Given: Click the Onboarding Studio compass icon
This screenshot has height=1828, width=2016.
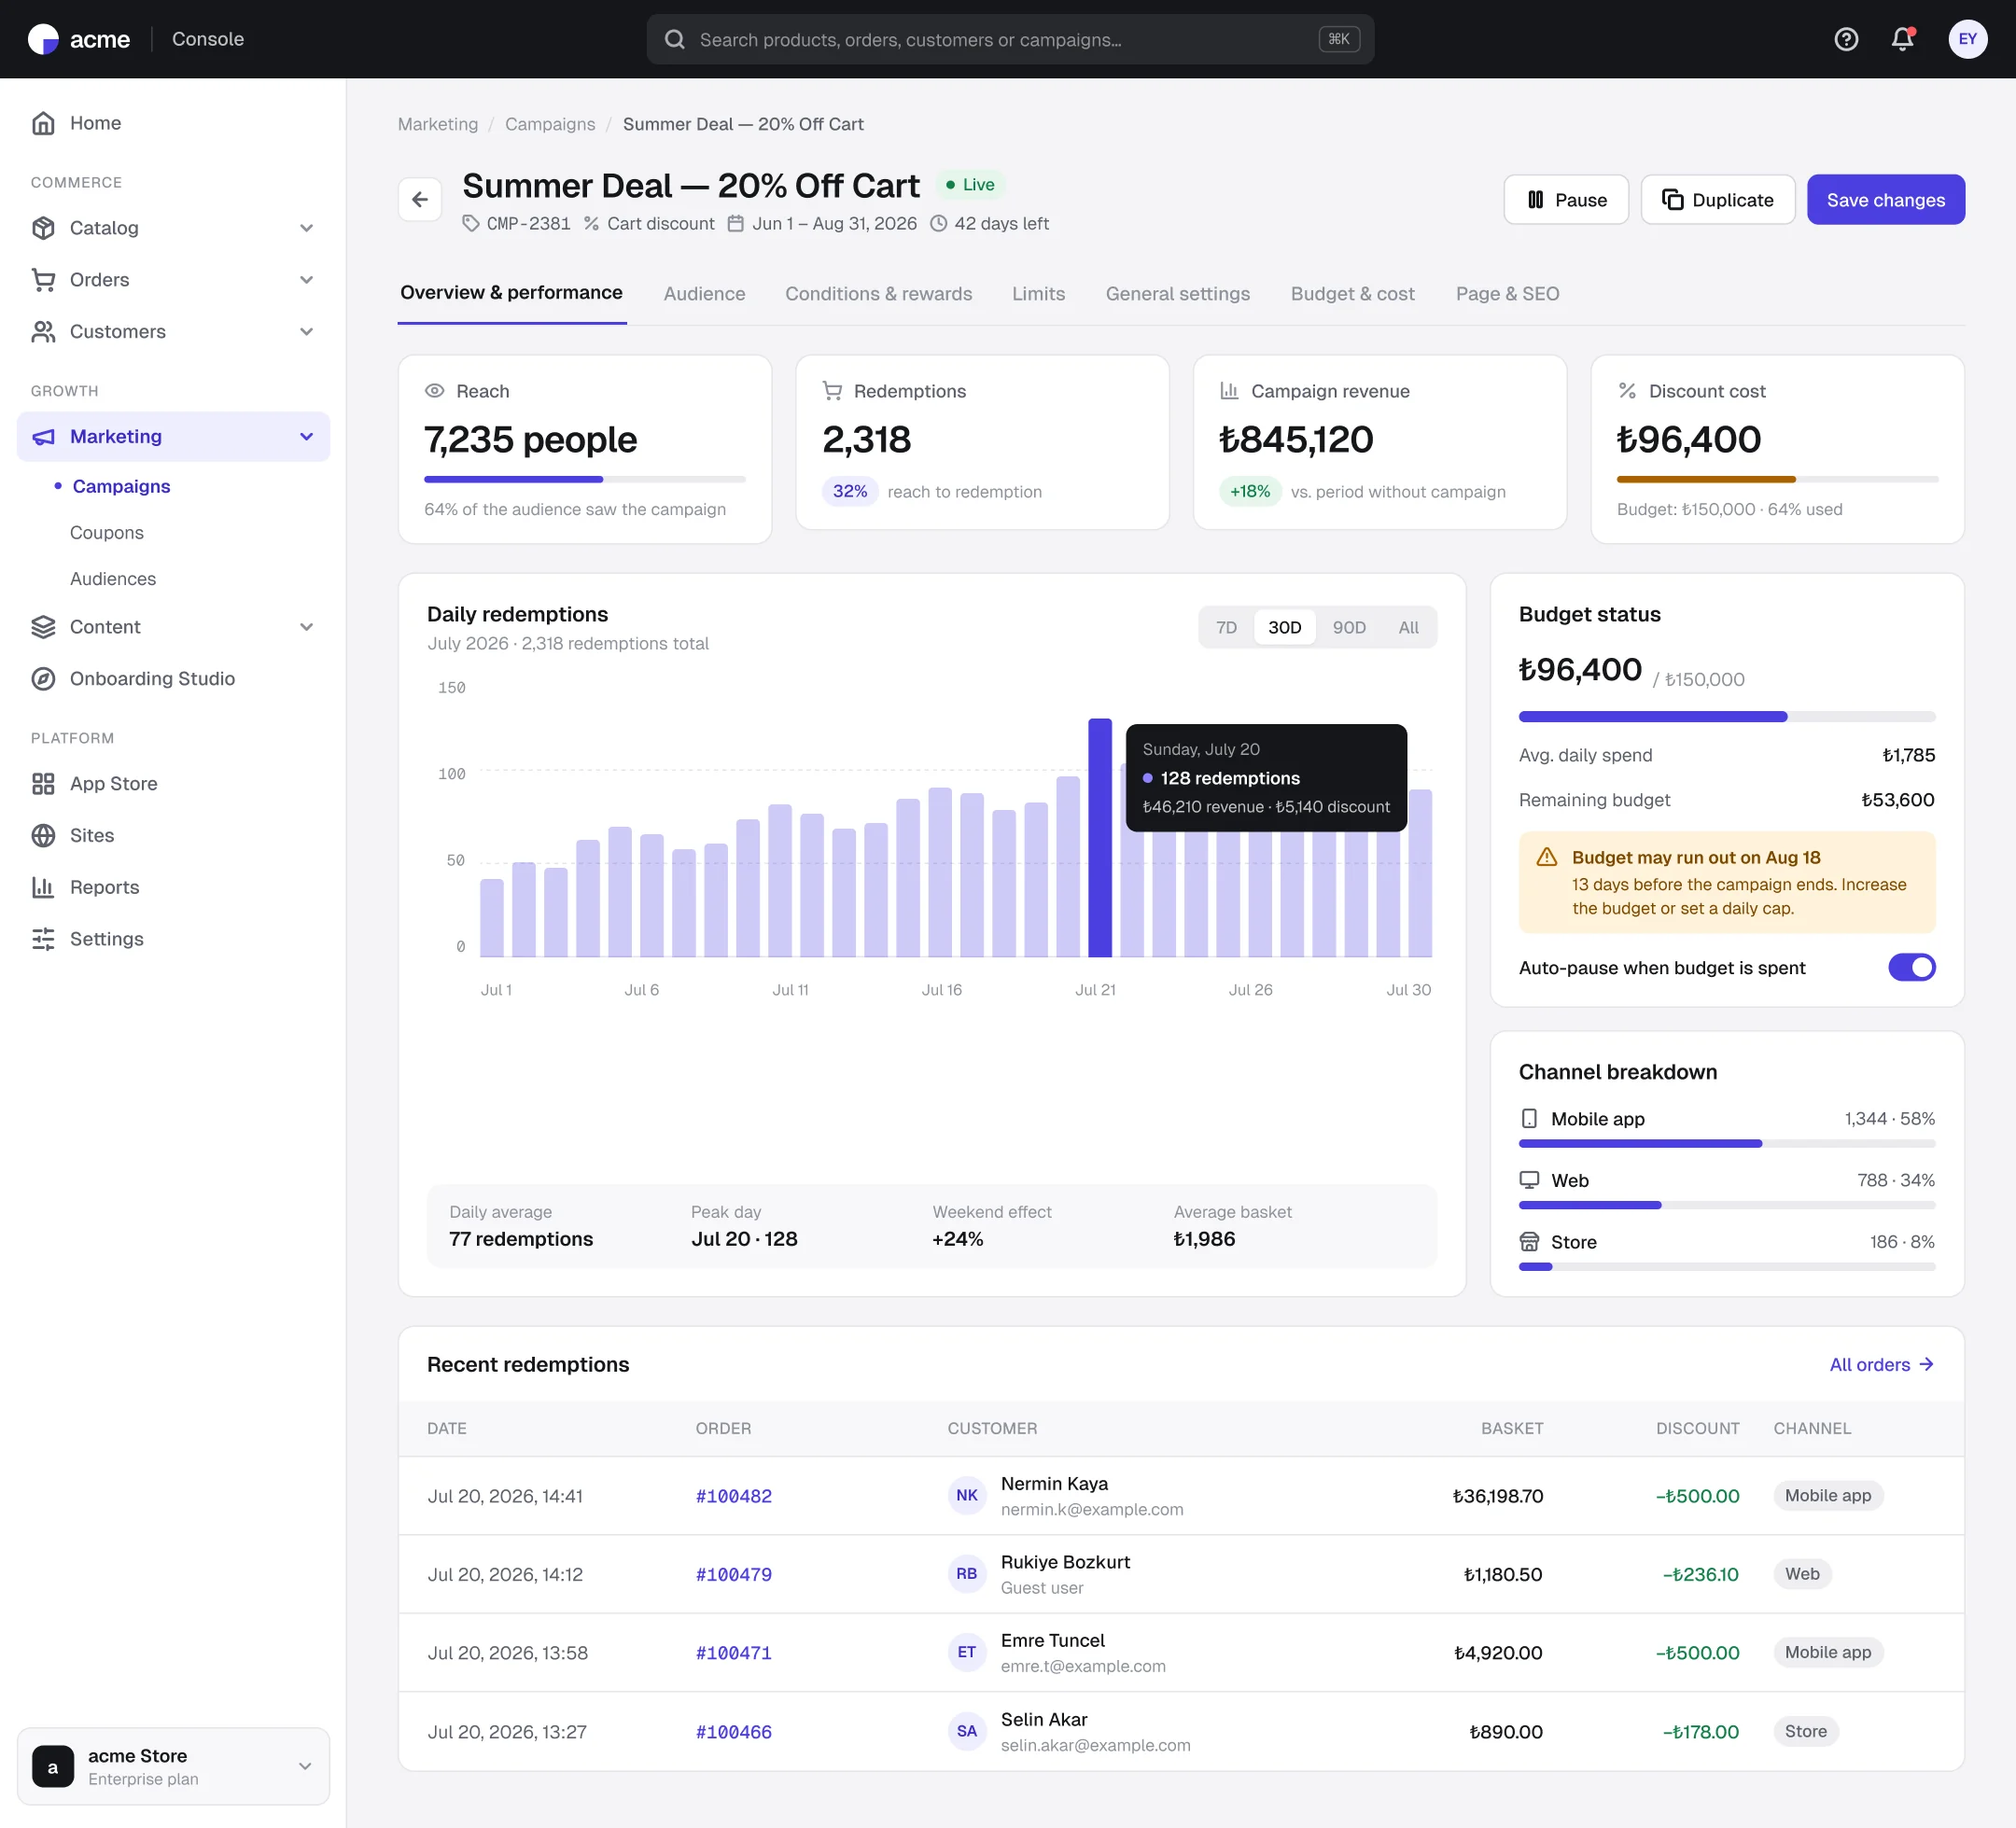Looking at the screenshot, I should 43,679.
